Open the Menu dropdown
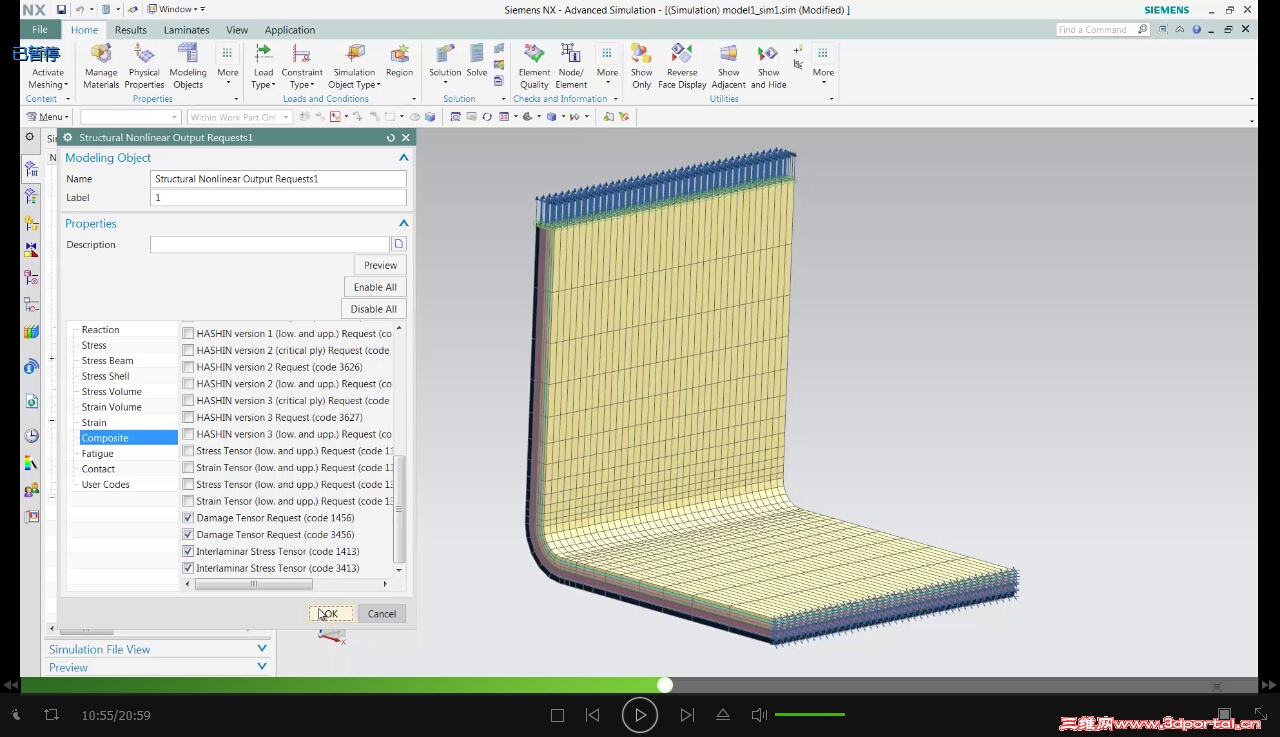 click(x=48, y=117)
